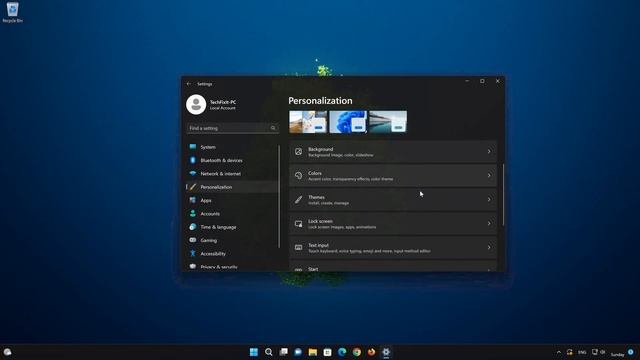Viewport: 640px width, 360px height.
Task: Open Accessibility settings category
Action: (x=232, y=253)
